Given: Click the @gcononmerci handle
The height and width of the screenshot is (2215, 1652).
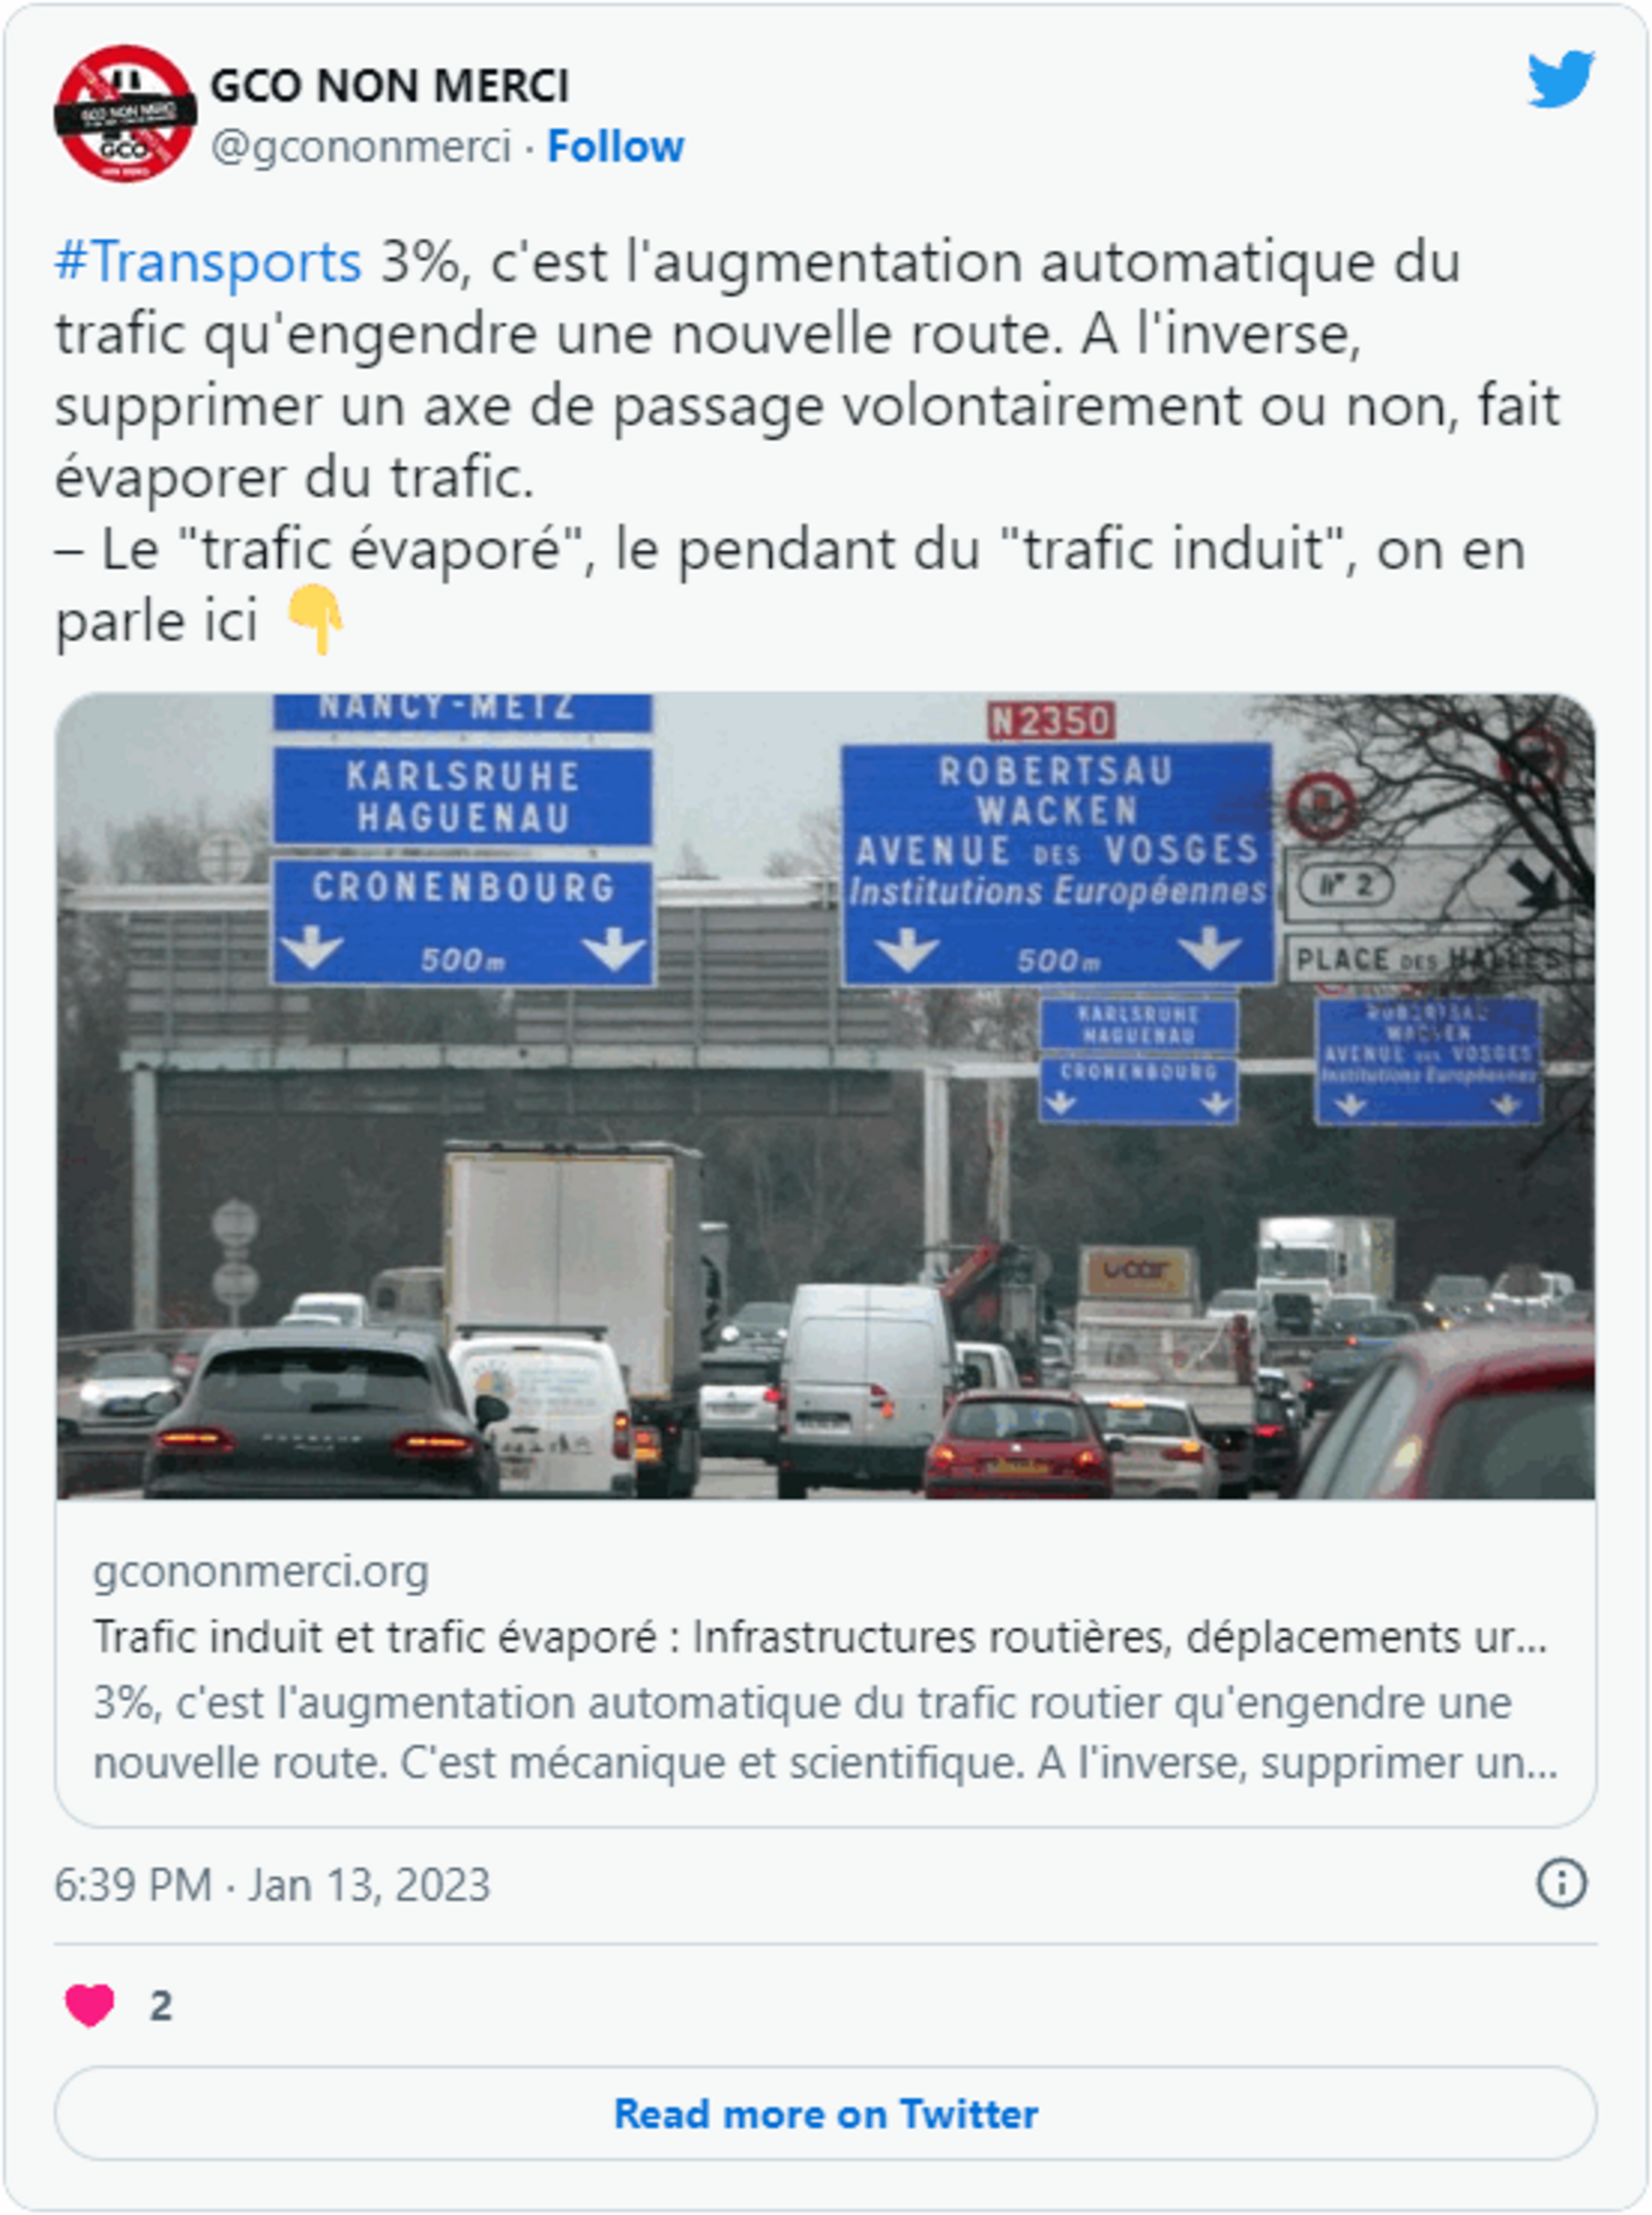Looking at the screenshot, I should tap(361, 146).
